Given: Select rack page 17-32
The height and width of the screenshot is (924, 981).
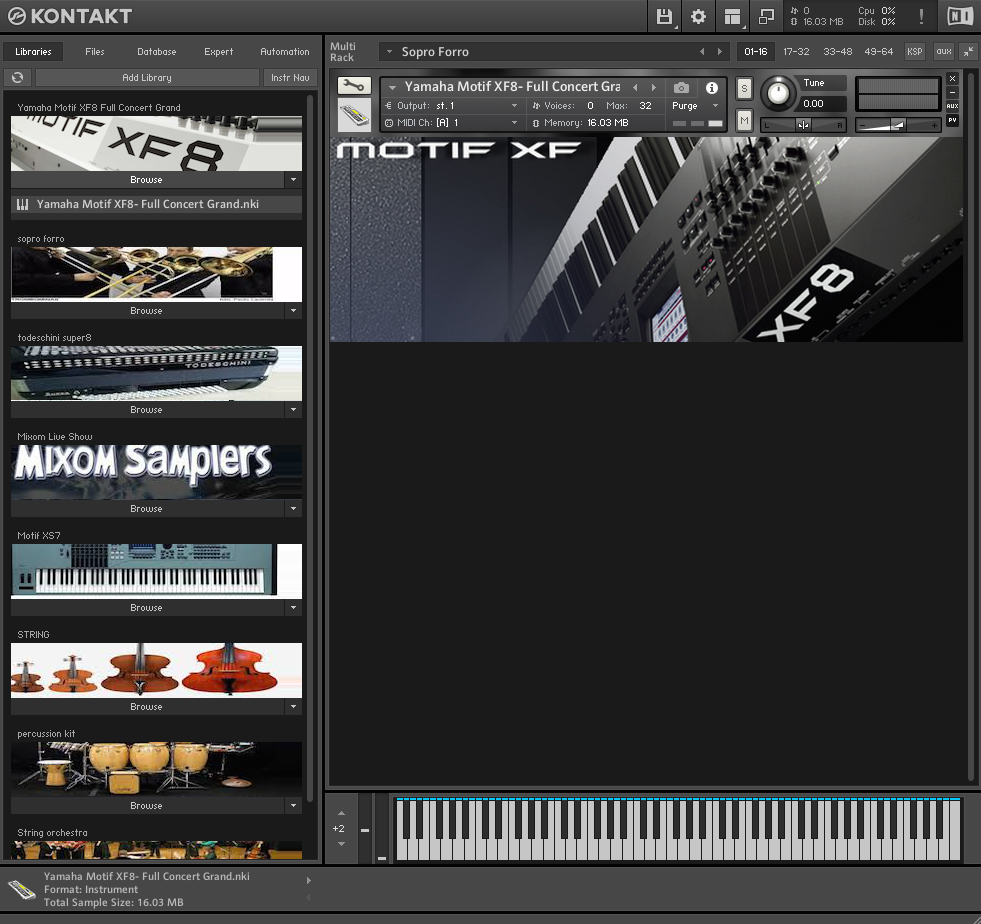Looking at the screenshot, I should point(796,52).
